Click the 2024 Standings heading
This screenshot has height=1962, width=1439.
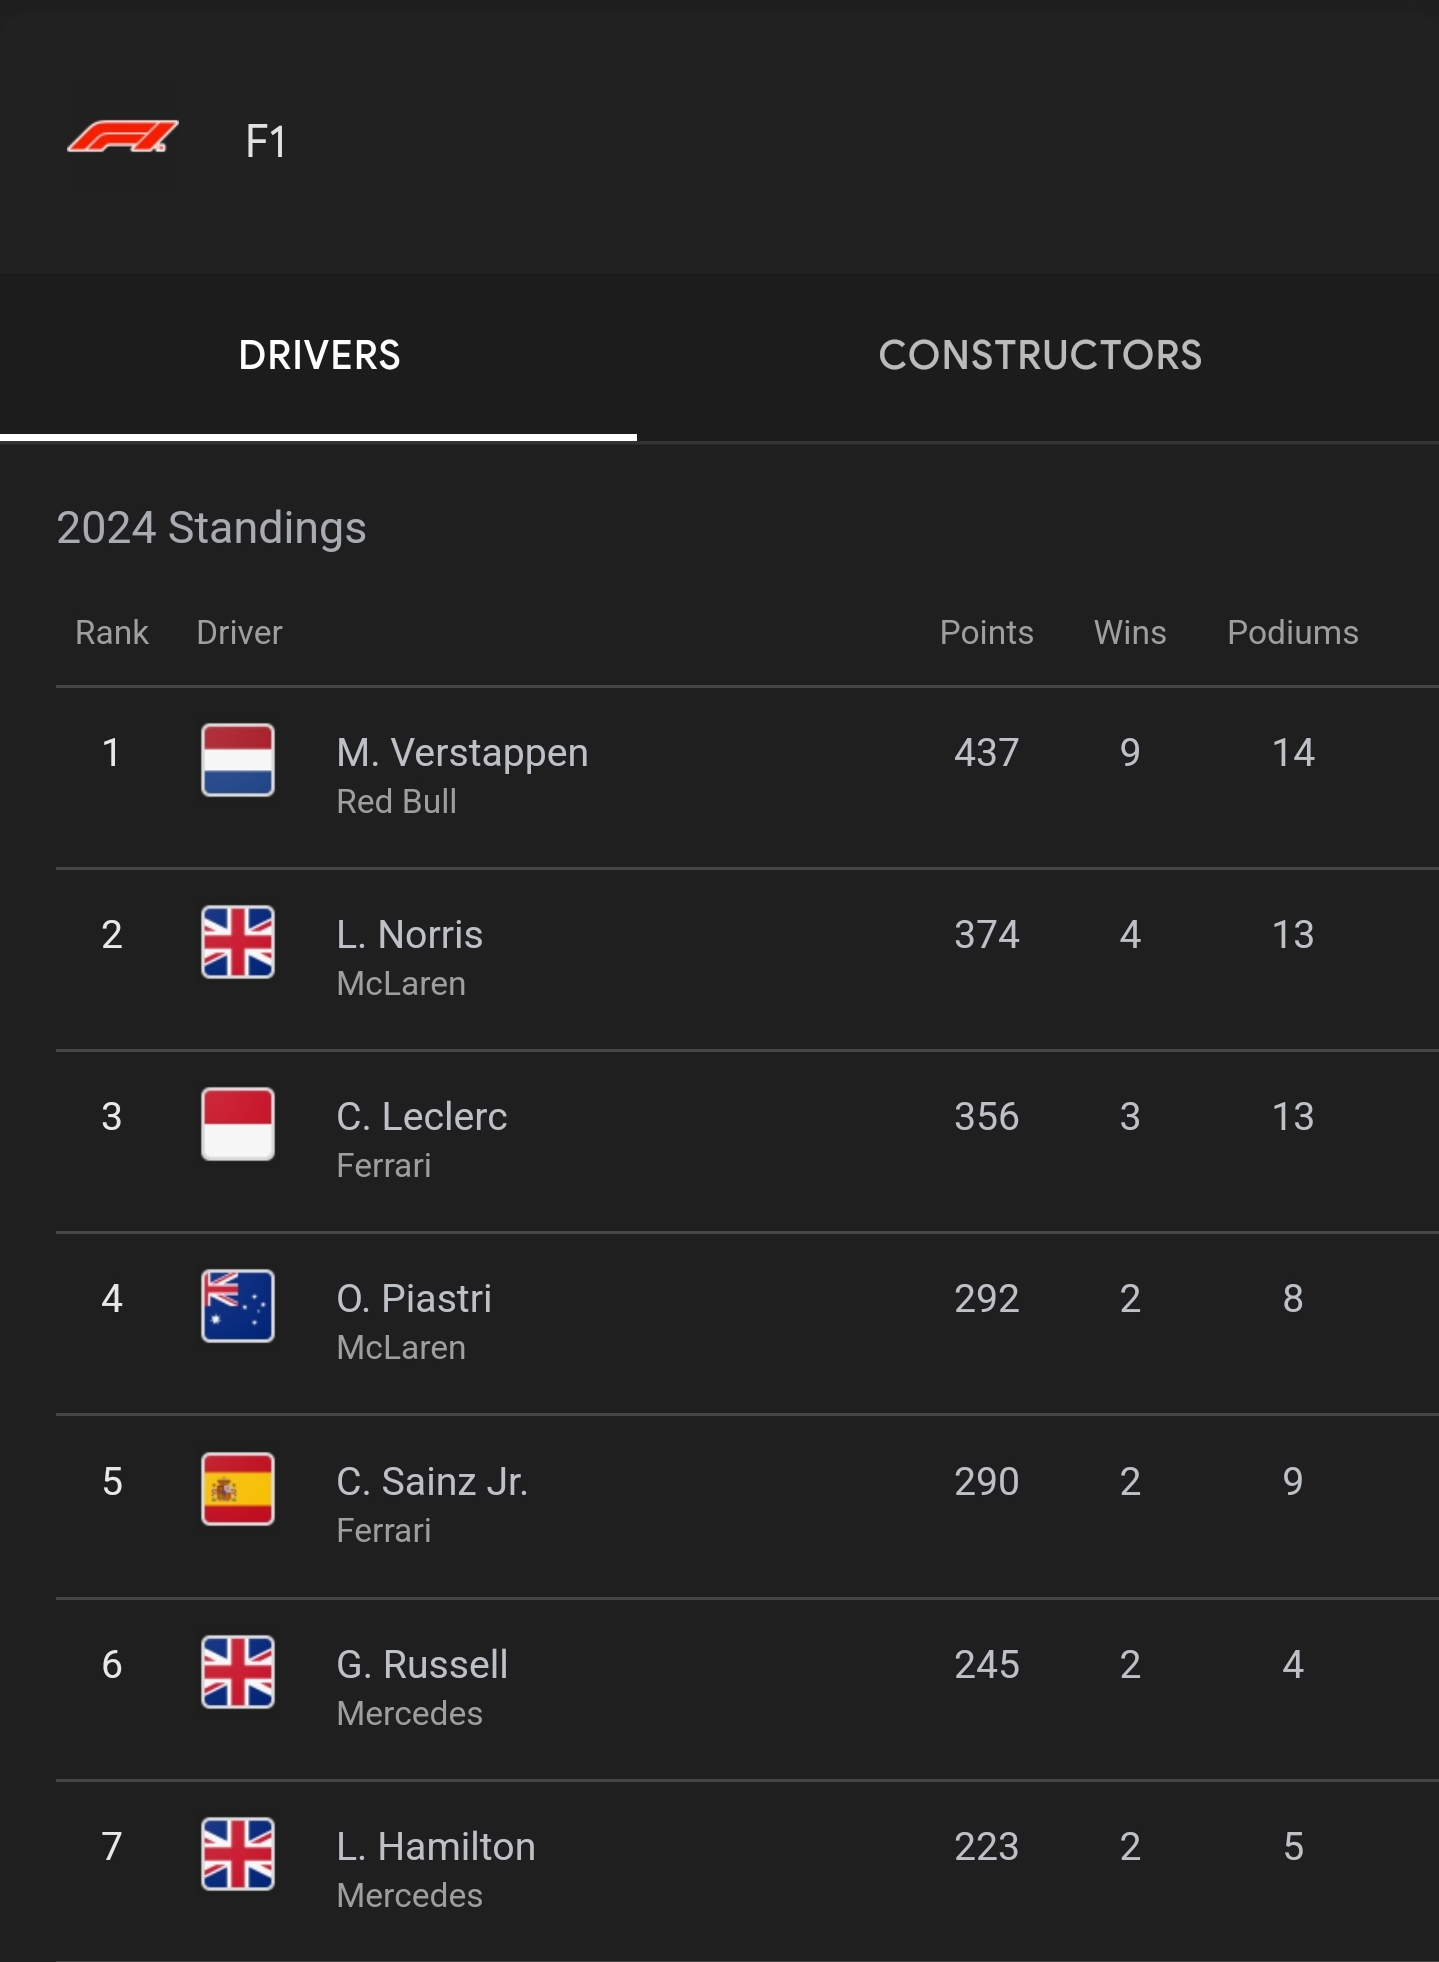click(211, 528)
